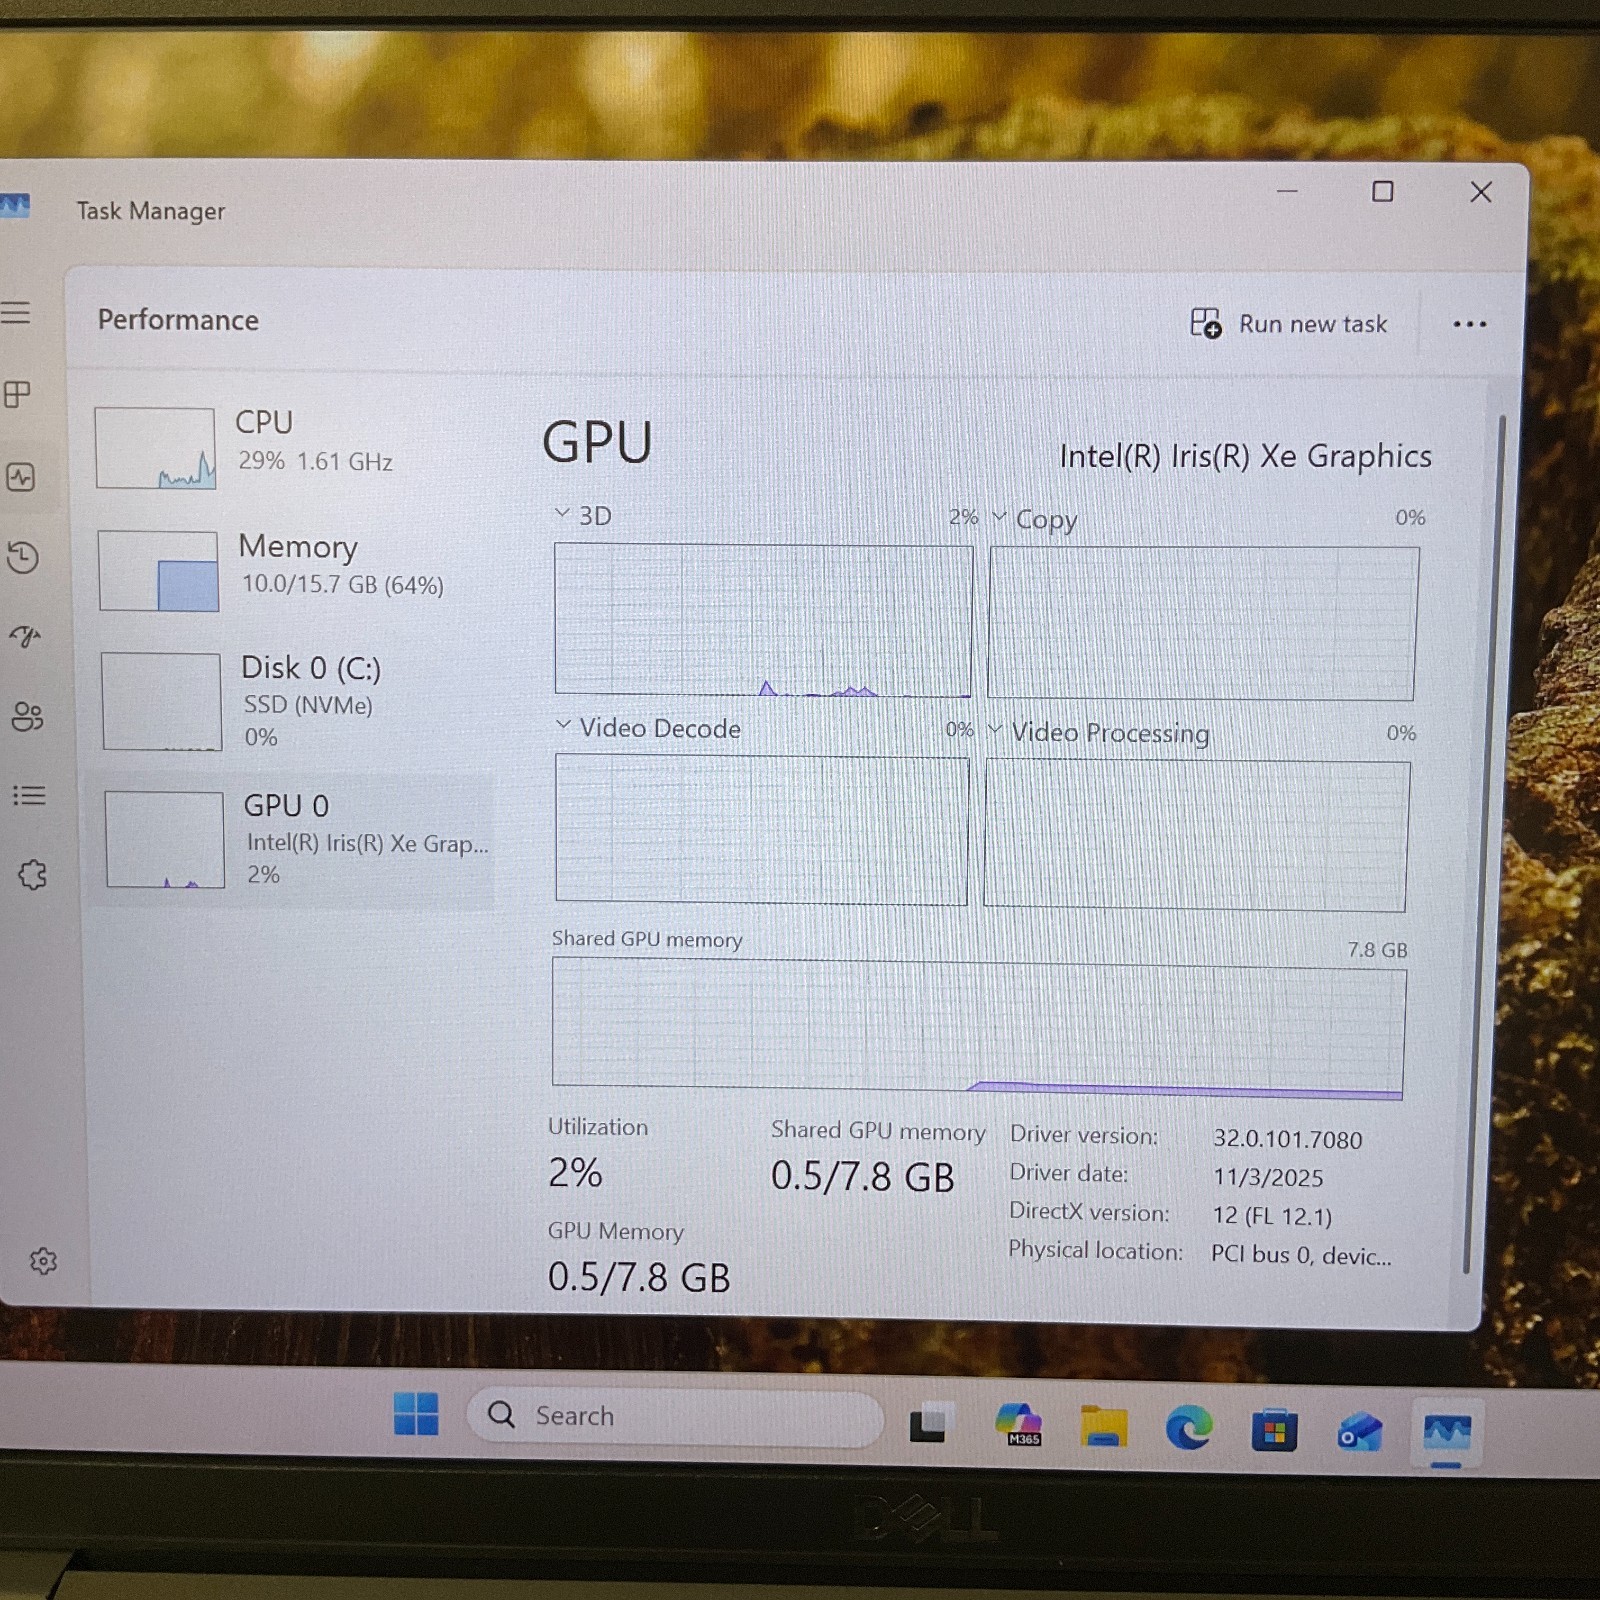1600x1600 pixels.
Task: Click the Performance page scrollbar
Action: [1485, 845]
